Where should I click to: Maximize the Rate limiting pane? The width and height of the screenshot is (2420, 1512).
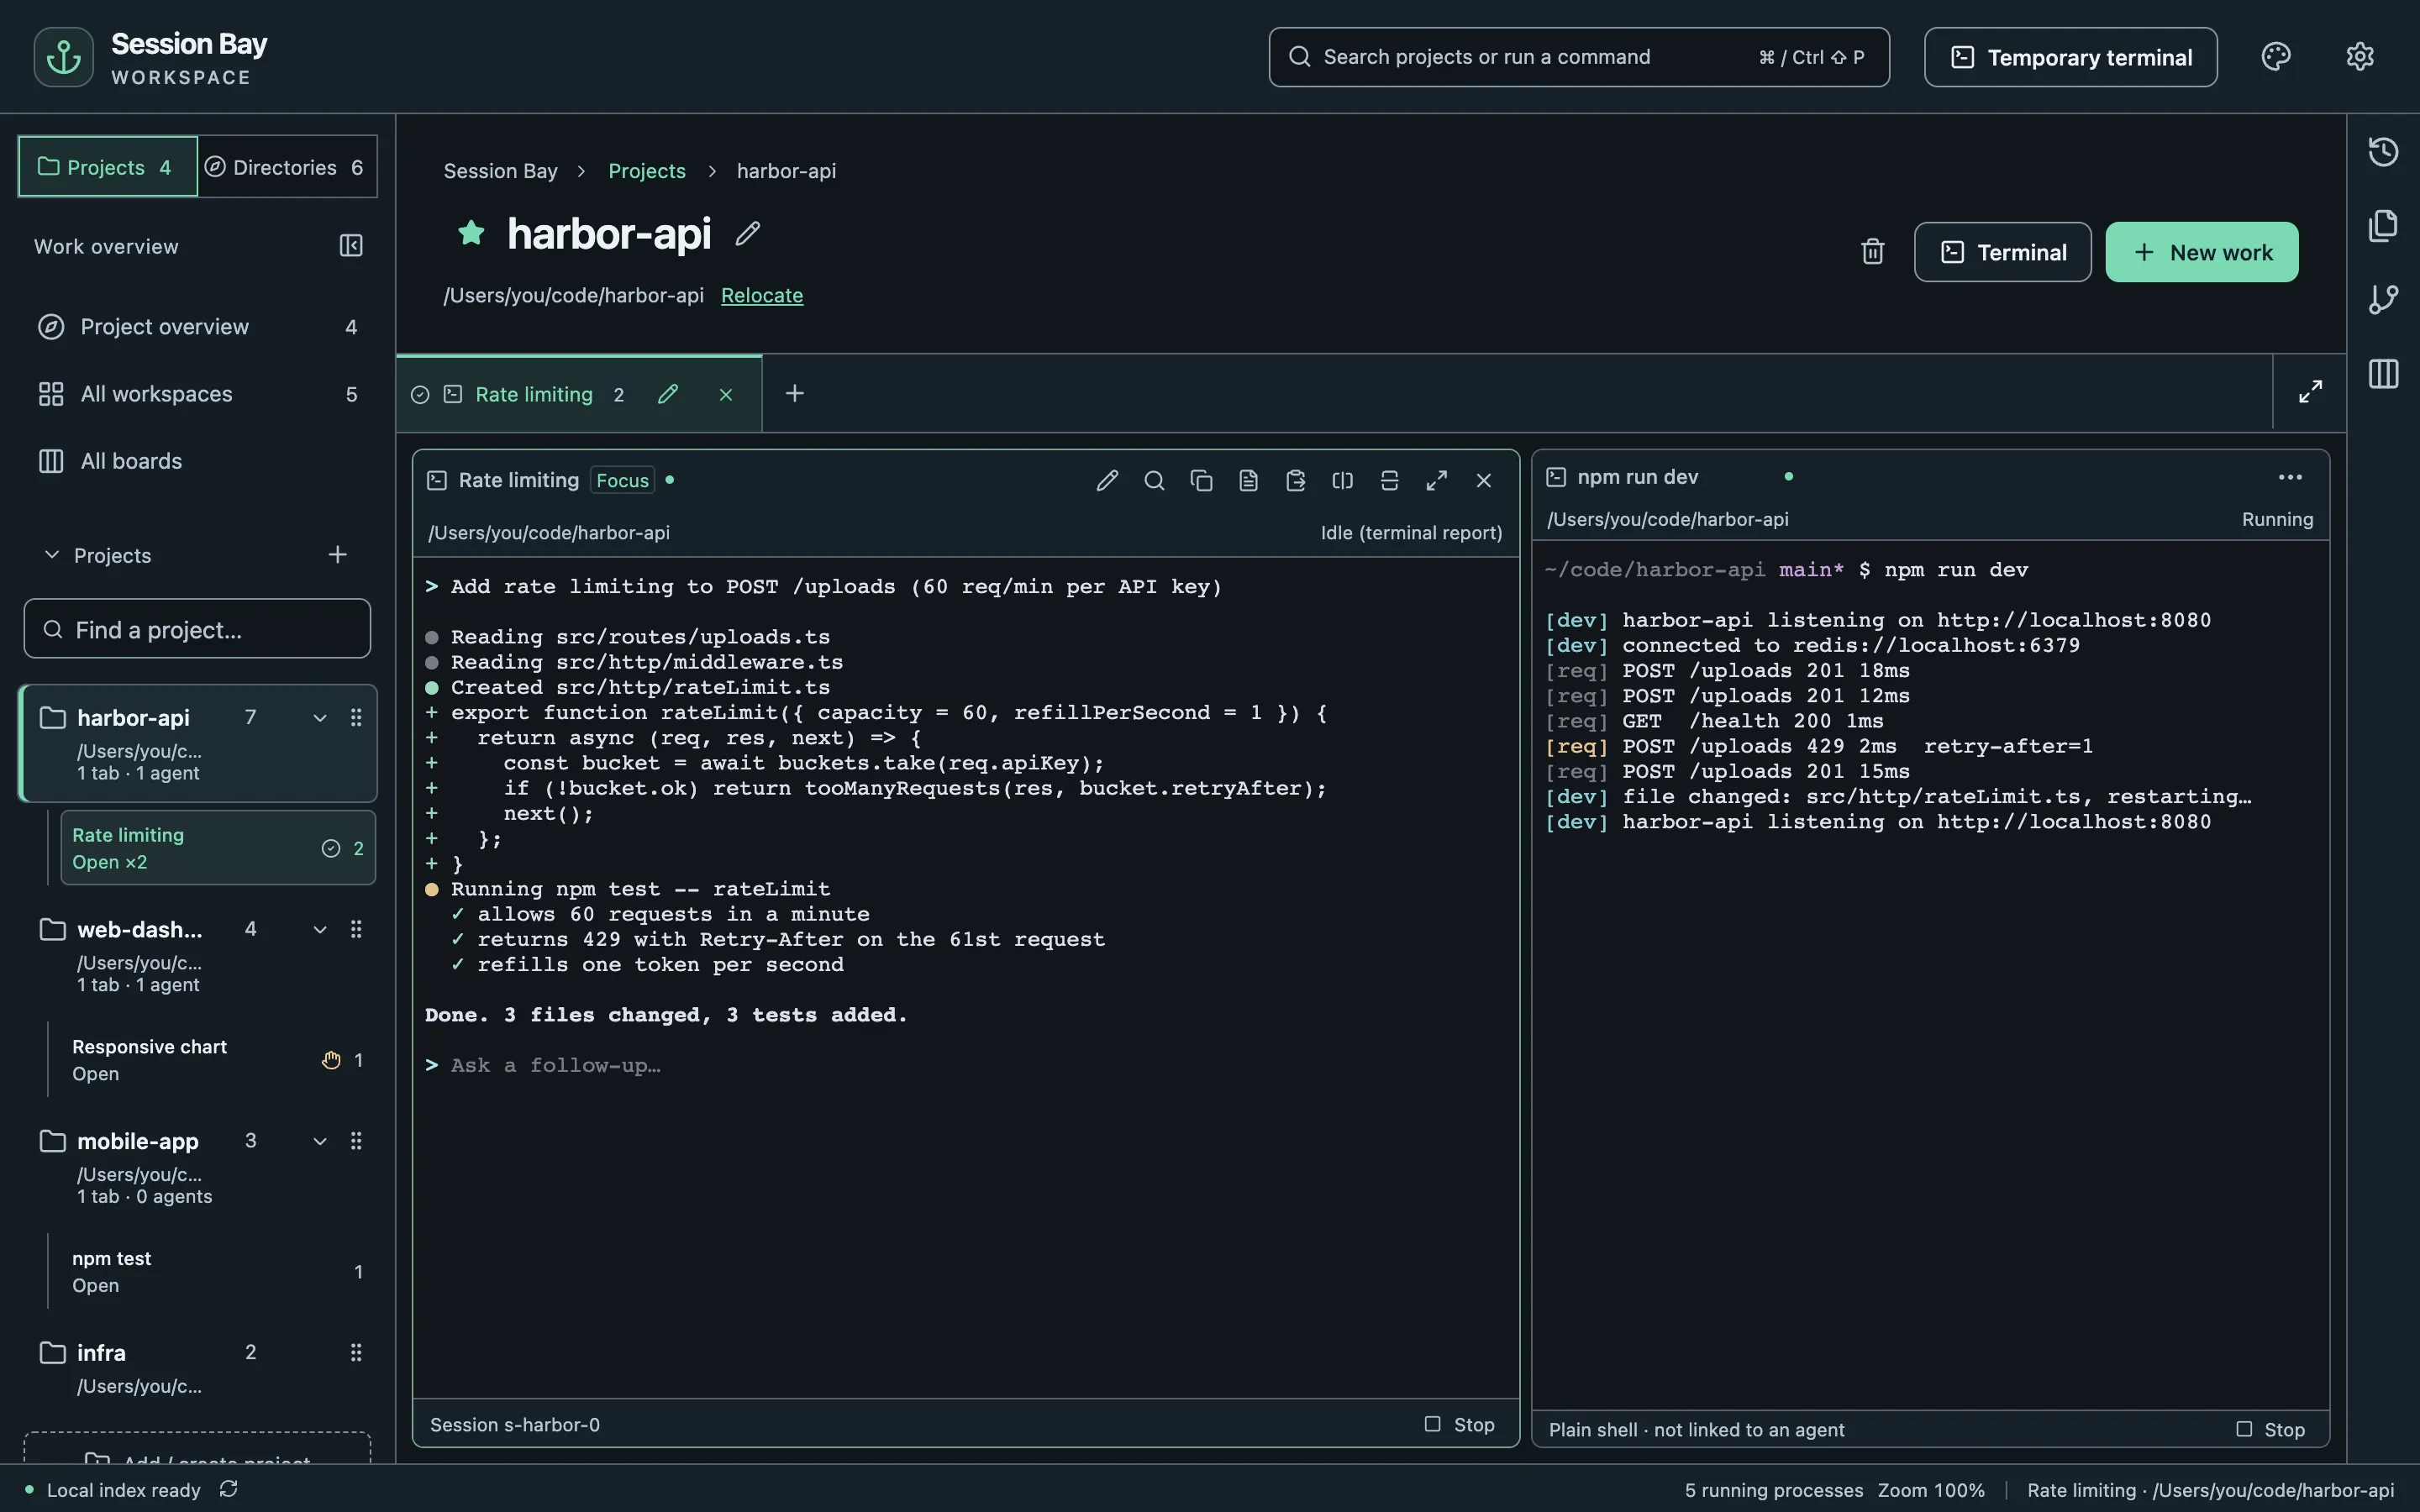(x=1436, y=481)
